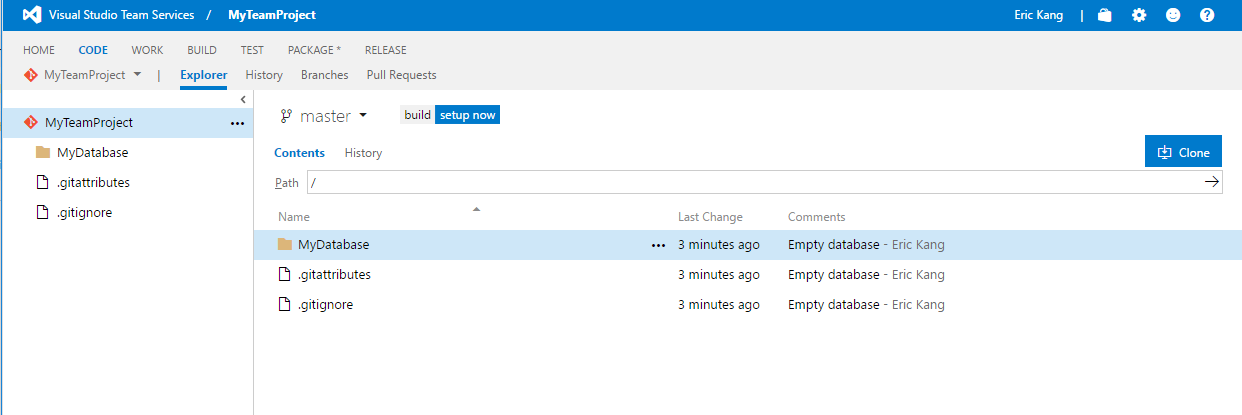
Task: Open .gitignore in the contents list
Action: tap(326, 305)
